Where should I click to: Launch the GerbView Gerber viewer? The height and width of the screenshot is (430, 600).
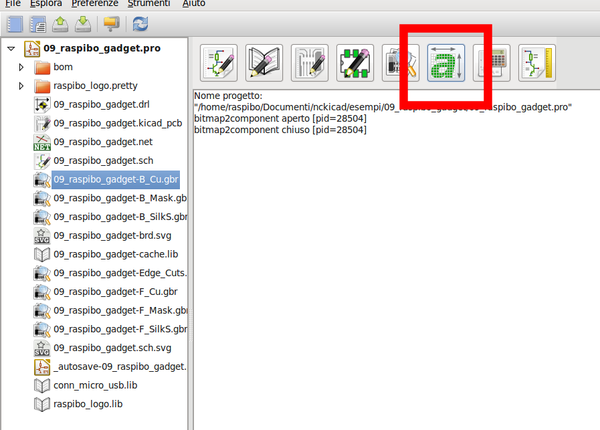coord(401,63)
